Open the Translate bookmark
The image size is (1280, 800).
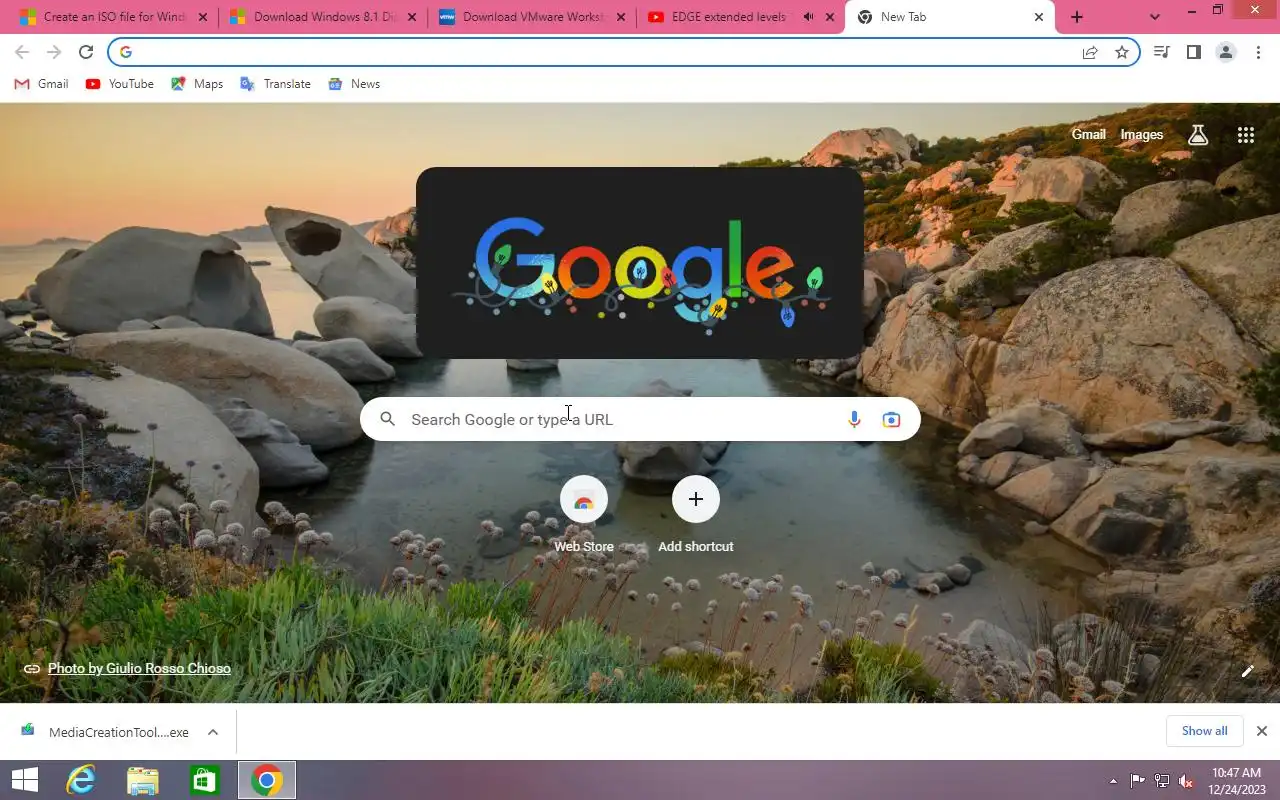click(x=275, y=84)
